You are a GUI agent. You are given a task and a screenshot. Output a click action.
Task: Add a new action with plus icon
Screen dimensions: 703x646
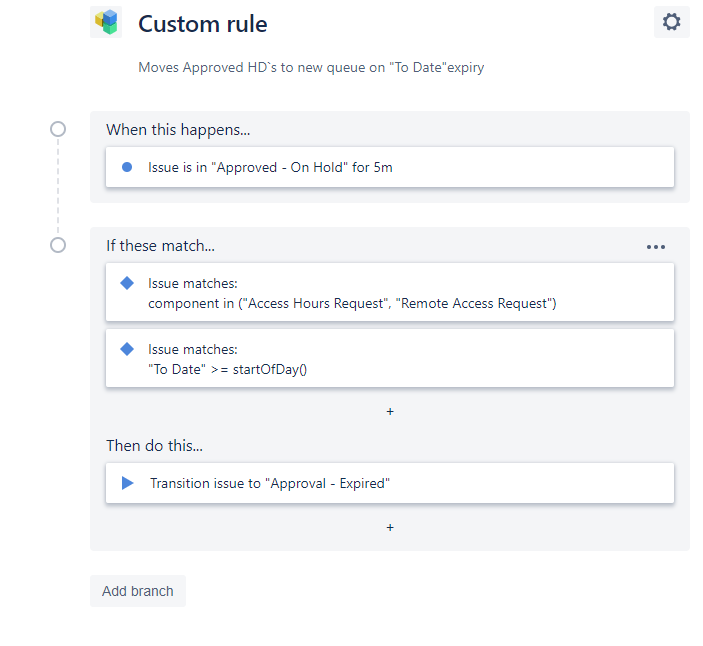click(390, 527)
